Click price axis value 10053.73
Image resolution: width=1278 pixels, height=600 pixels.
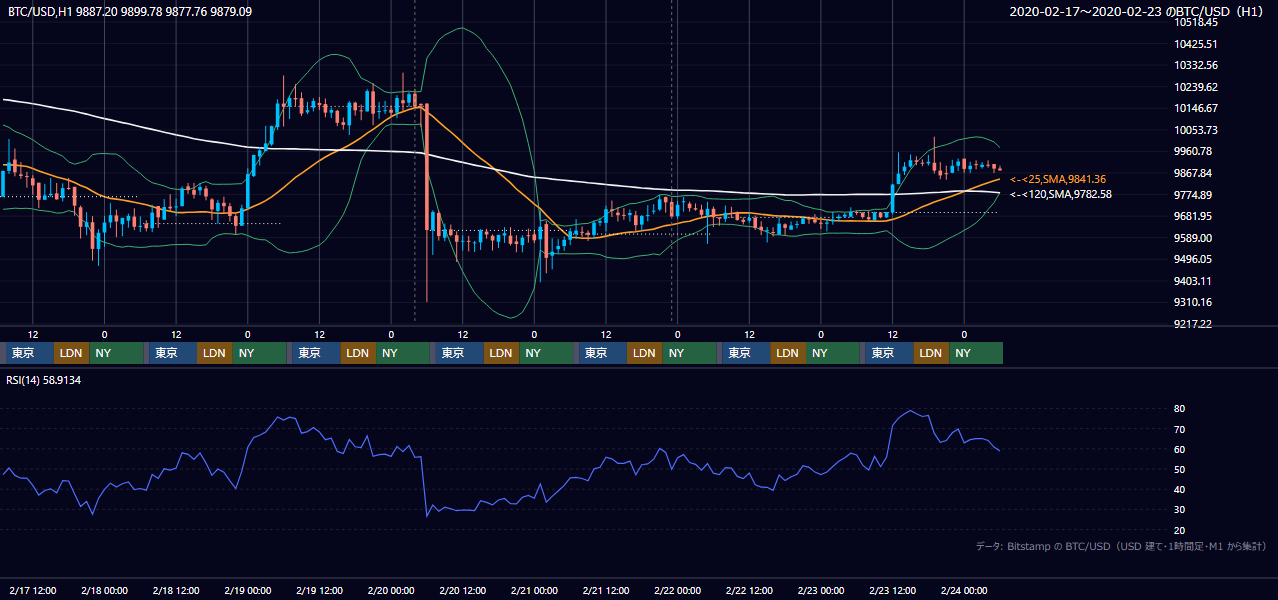coord(1195,130)
